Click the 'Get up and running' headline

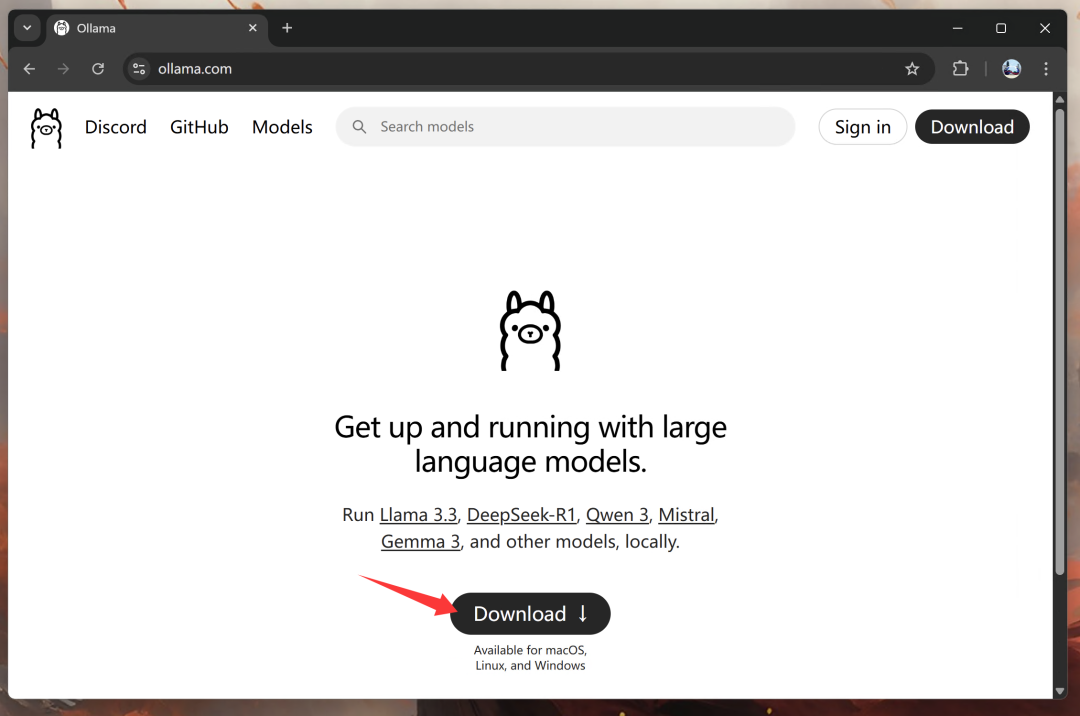(530, 444)
